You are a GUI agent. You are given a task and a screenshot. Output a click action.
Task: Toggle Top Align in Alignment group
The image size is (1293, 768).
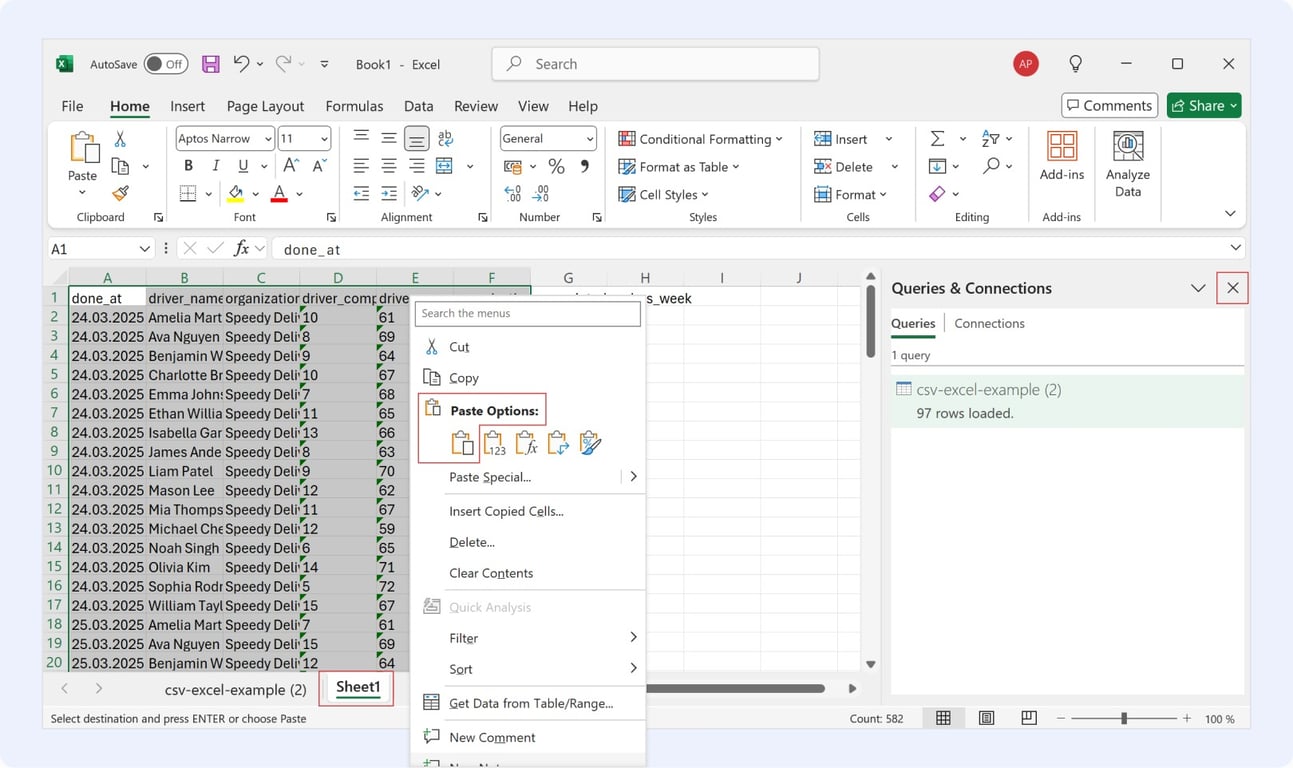coord(361,138)
